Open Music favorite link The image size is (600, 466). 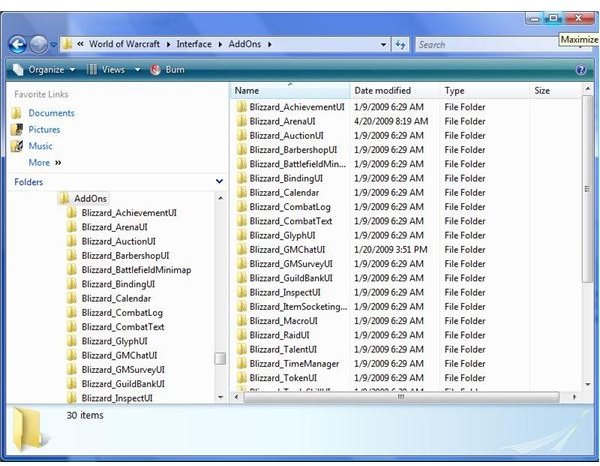pos(40,146)
